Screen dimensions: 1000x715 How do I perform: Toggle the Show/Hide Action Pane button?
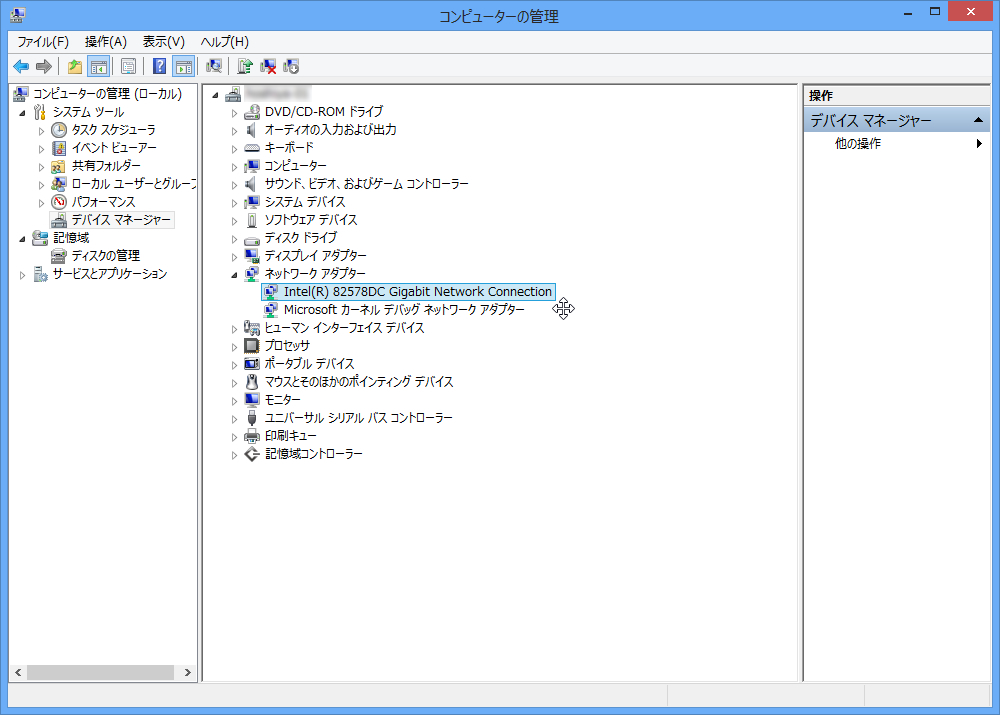(184, 66)
